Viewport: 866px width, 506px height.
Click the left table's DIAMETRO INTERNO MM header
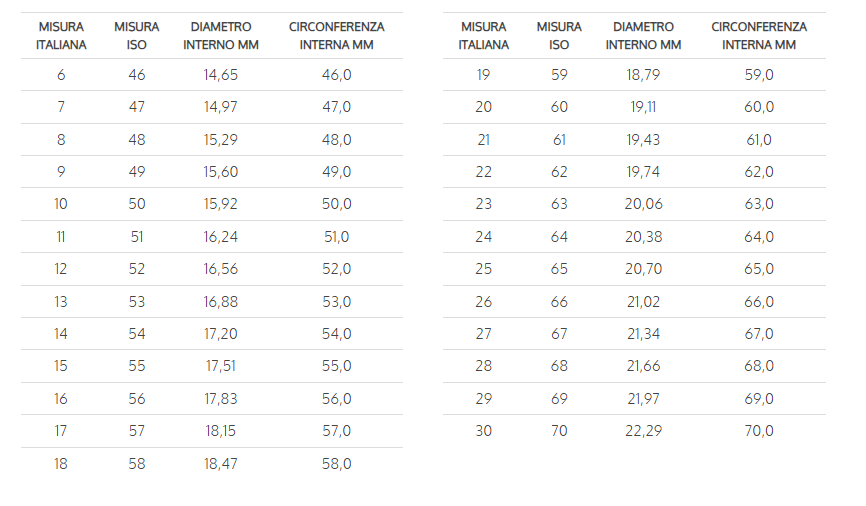[x=221, y=35]
